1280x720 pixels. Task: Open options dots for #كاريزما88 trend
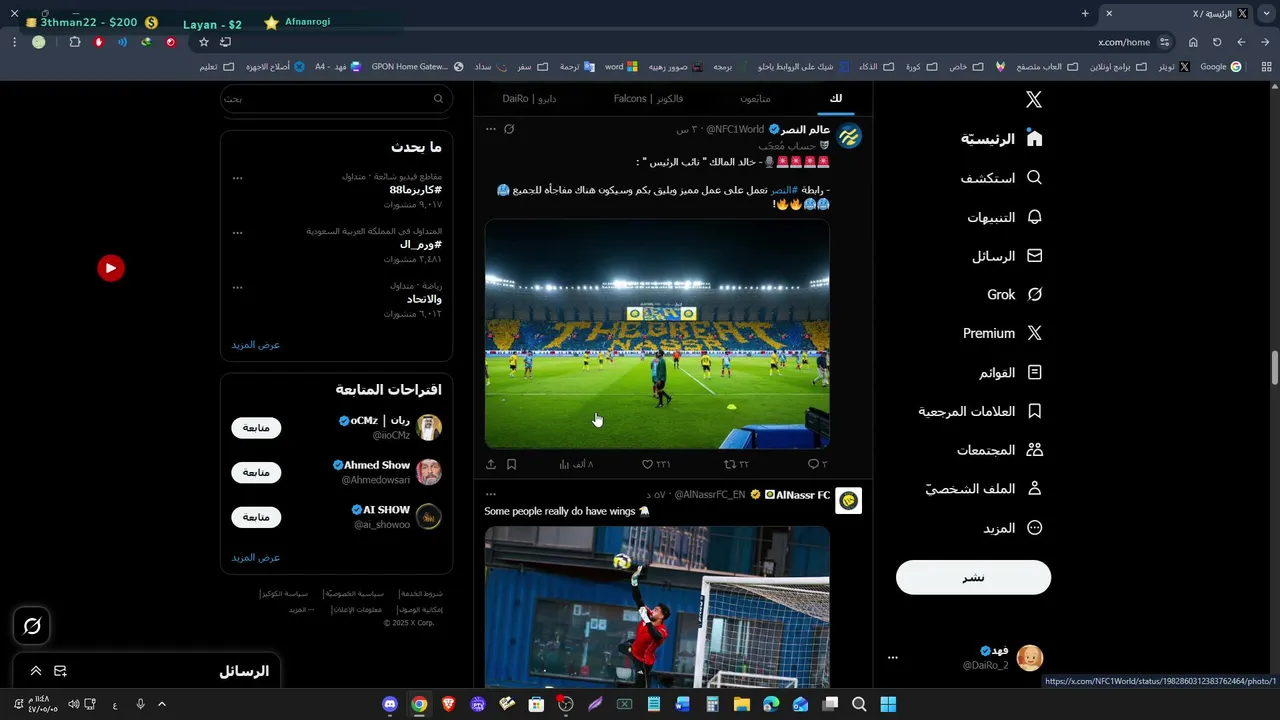pos(237,177)
